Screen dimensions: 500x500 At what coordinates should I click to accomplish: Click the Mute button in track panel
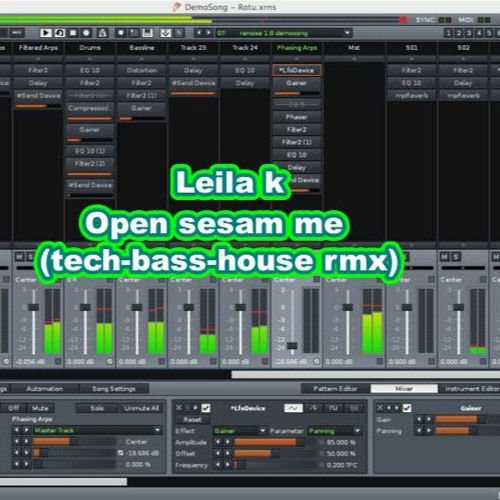point(40,408)
